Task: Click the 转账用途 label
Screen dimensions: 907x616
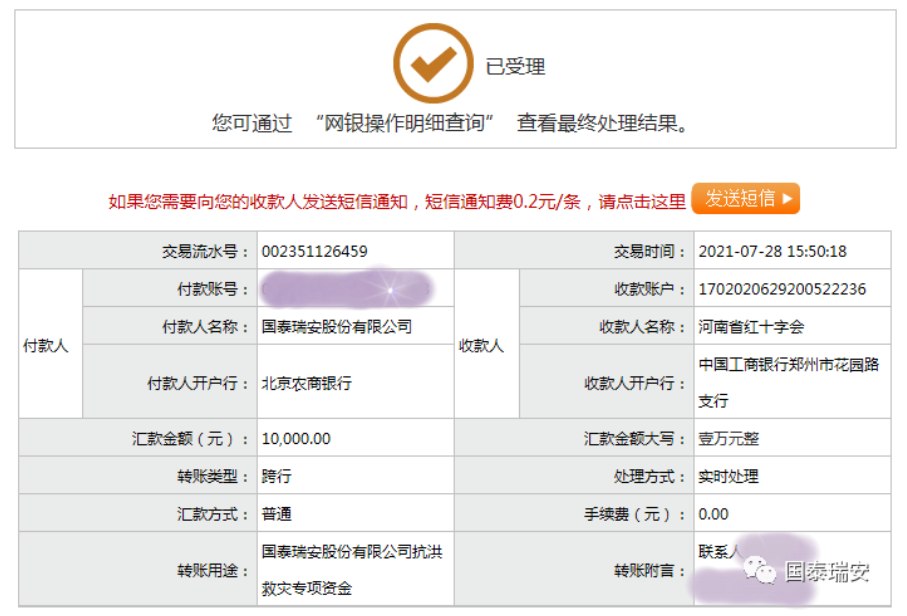Action: pyautogui.click(x=212, y=570)
